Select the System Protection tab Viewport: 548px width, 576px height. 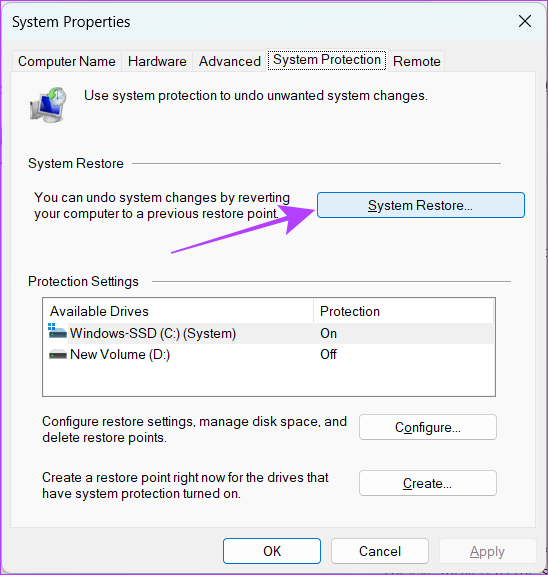(x=327, y=60)
